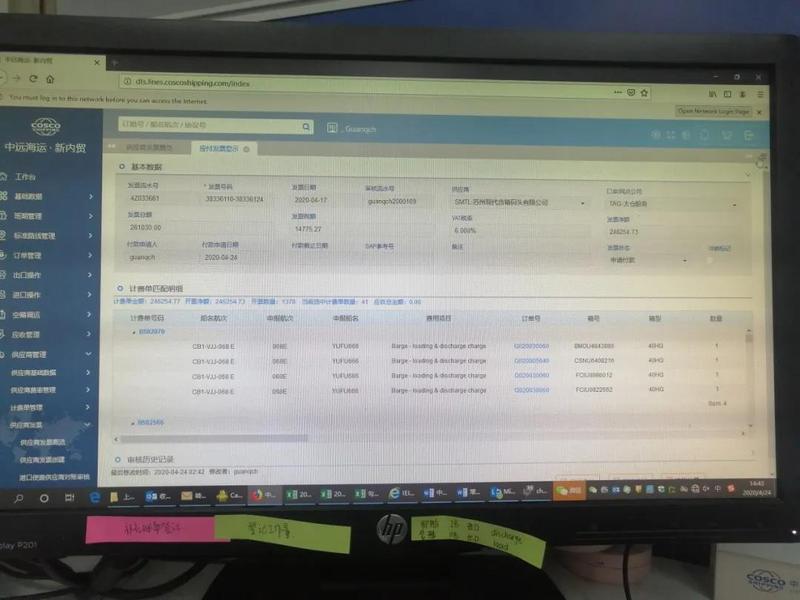
Task: Close the active invoice display tab
Action: coord(247,148)
